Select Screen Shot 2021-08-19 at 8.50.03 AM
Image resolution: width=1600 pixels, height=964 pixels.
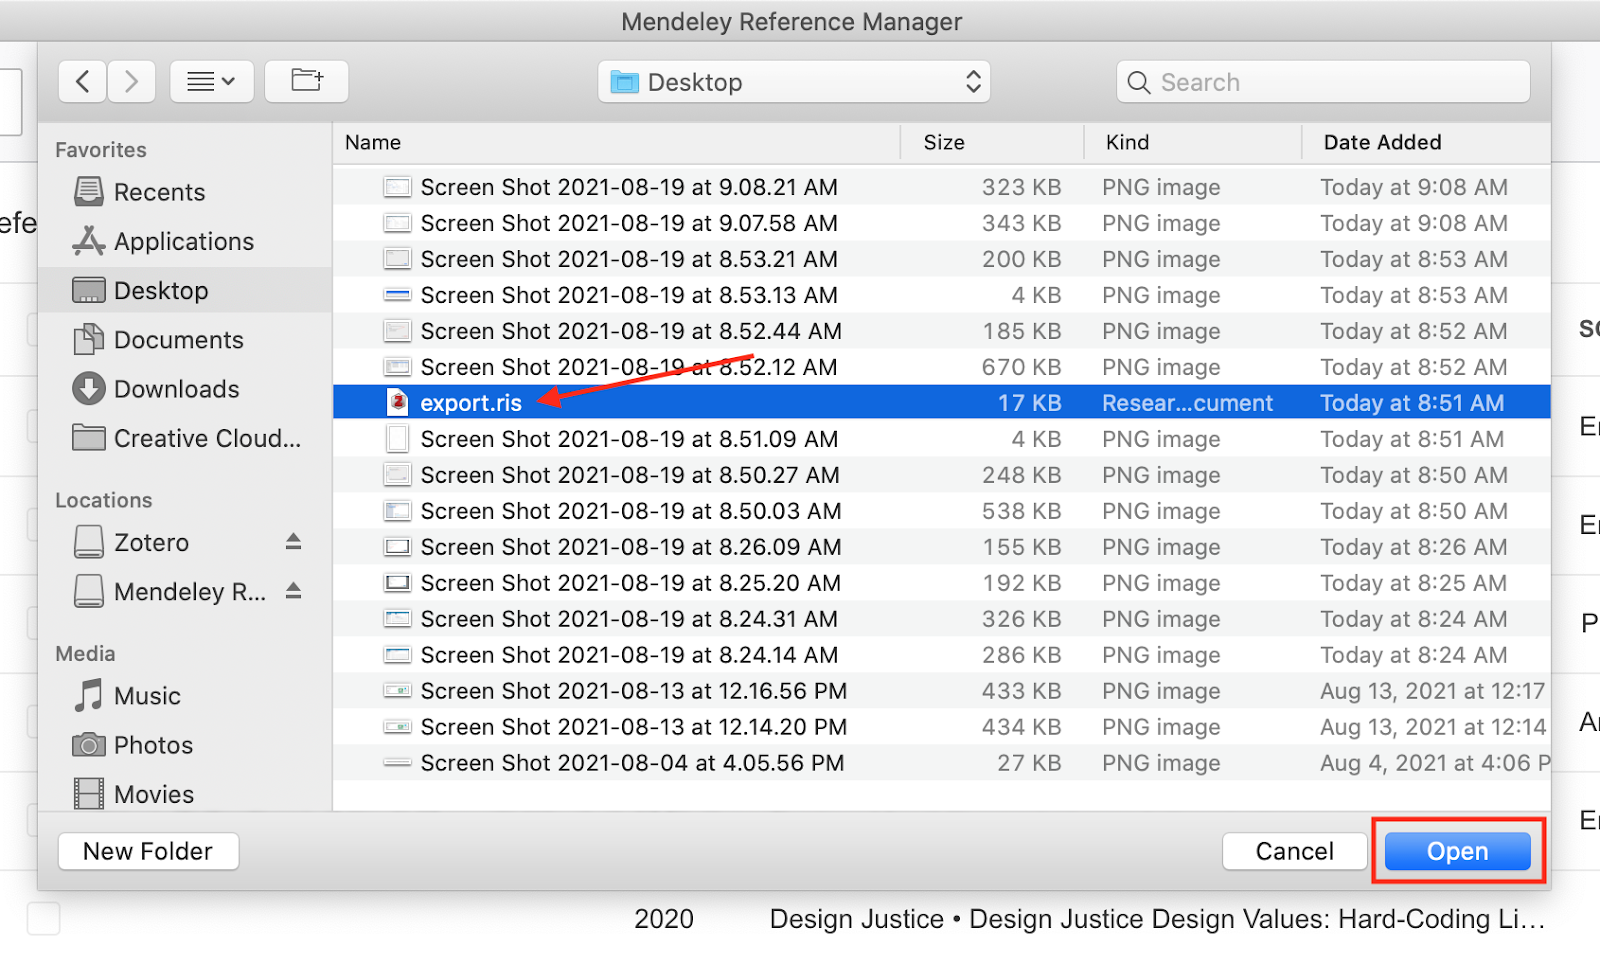point(942,511)
